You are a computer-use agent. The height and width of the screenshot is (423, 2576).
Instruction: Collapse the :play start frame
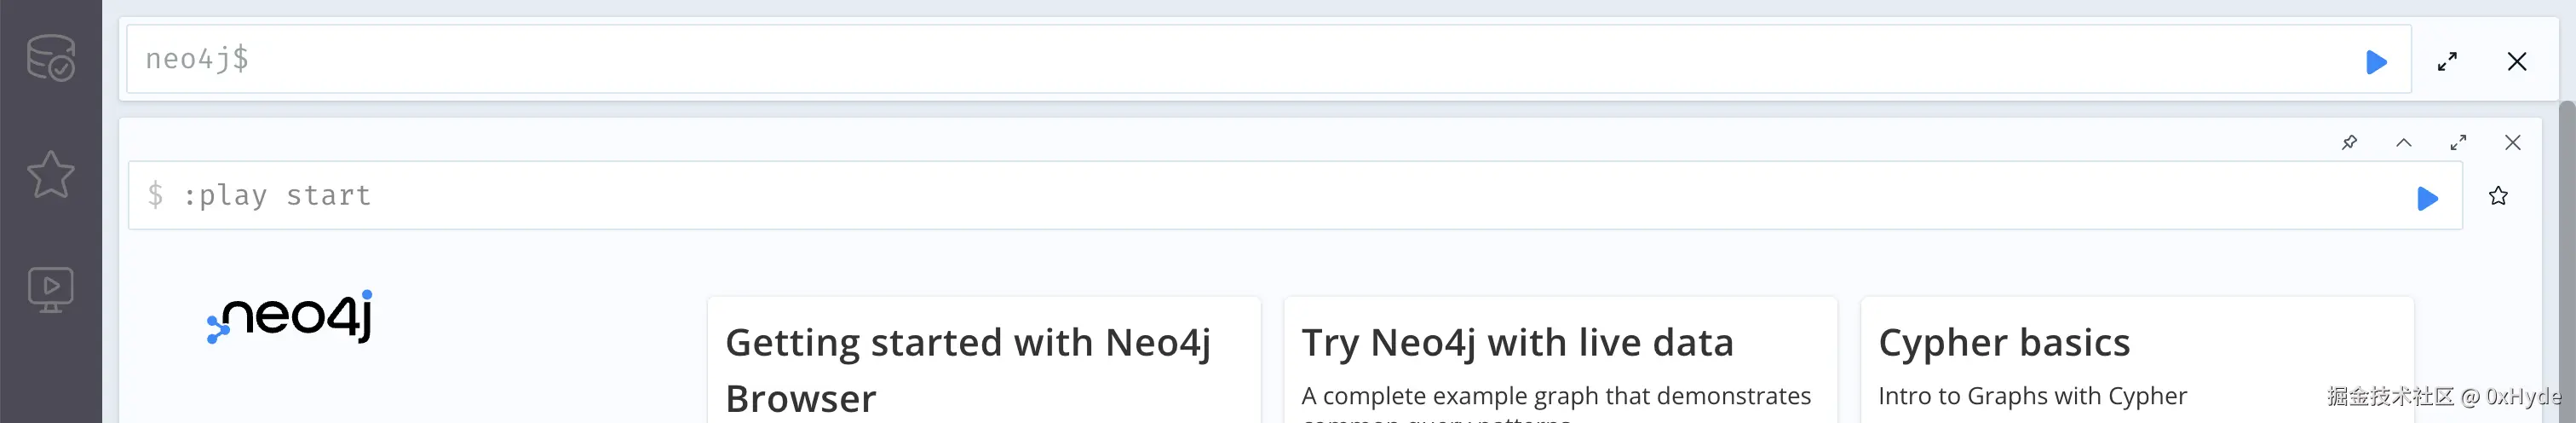point(2404,142)
